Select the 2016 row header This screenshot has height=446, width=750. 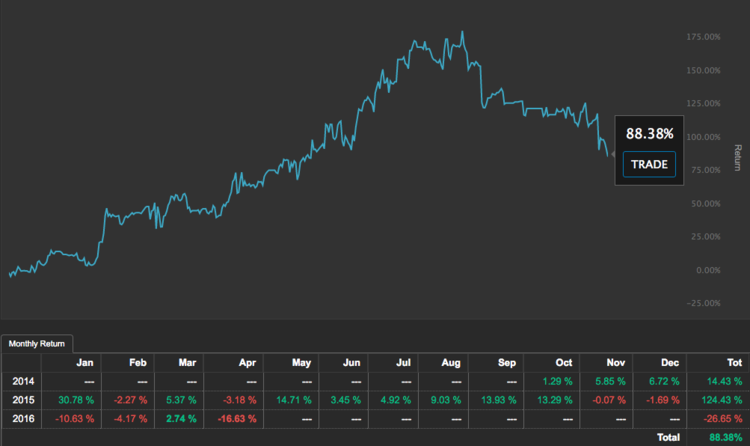22,419
